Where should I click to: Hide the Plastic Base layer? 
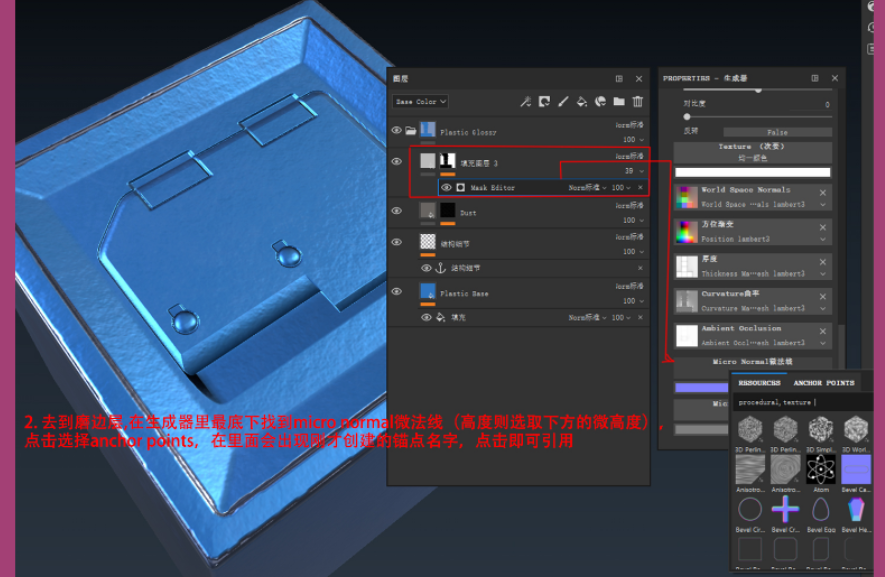[397, 291]
